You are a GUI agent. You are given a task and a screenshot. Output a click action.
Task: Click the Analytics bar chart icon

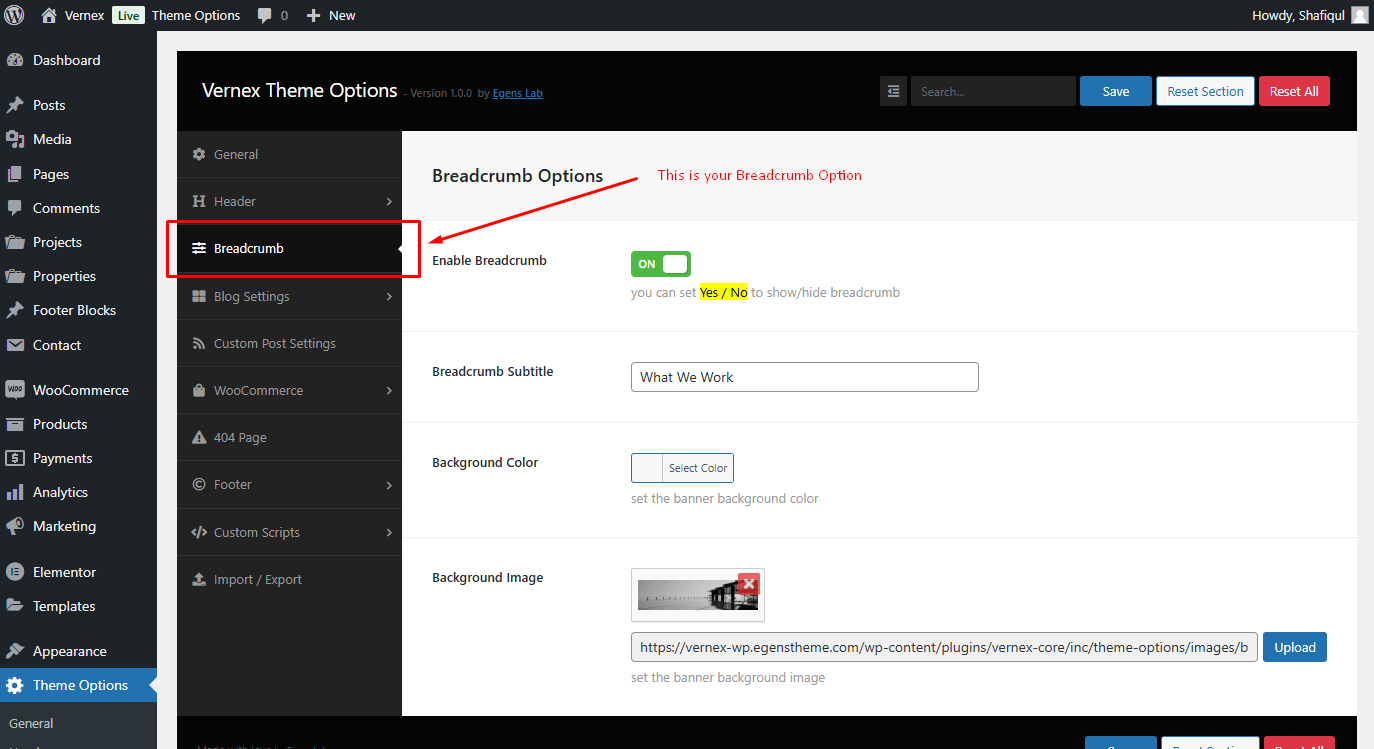(x=15, y=492)
